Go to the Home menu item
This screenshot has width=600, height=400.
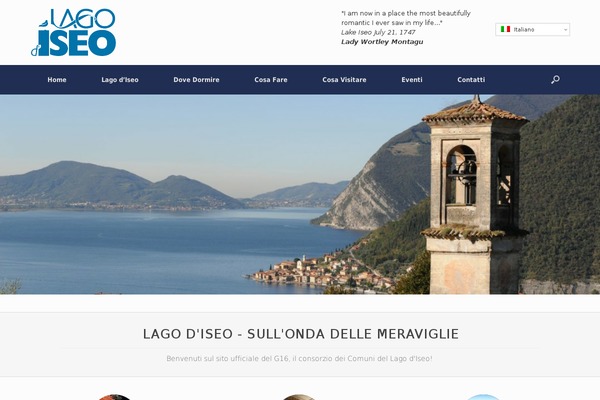pos(57,80)
